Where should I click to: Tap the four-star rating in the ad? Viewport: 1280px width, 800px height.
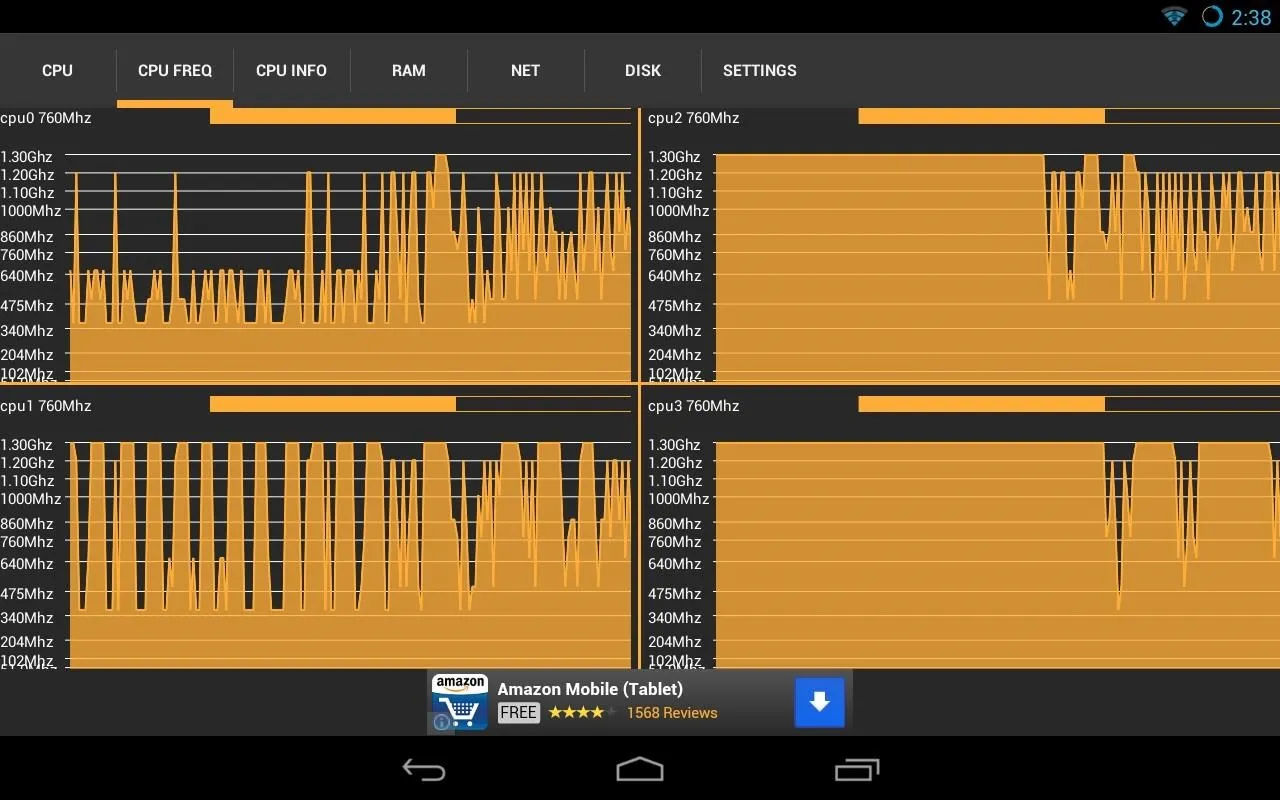pyautogui.click(x=582, y=713)
